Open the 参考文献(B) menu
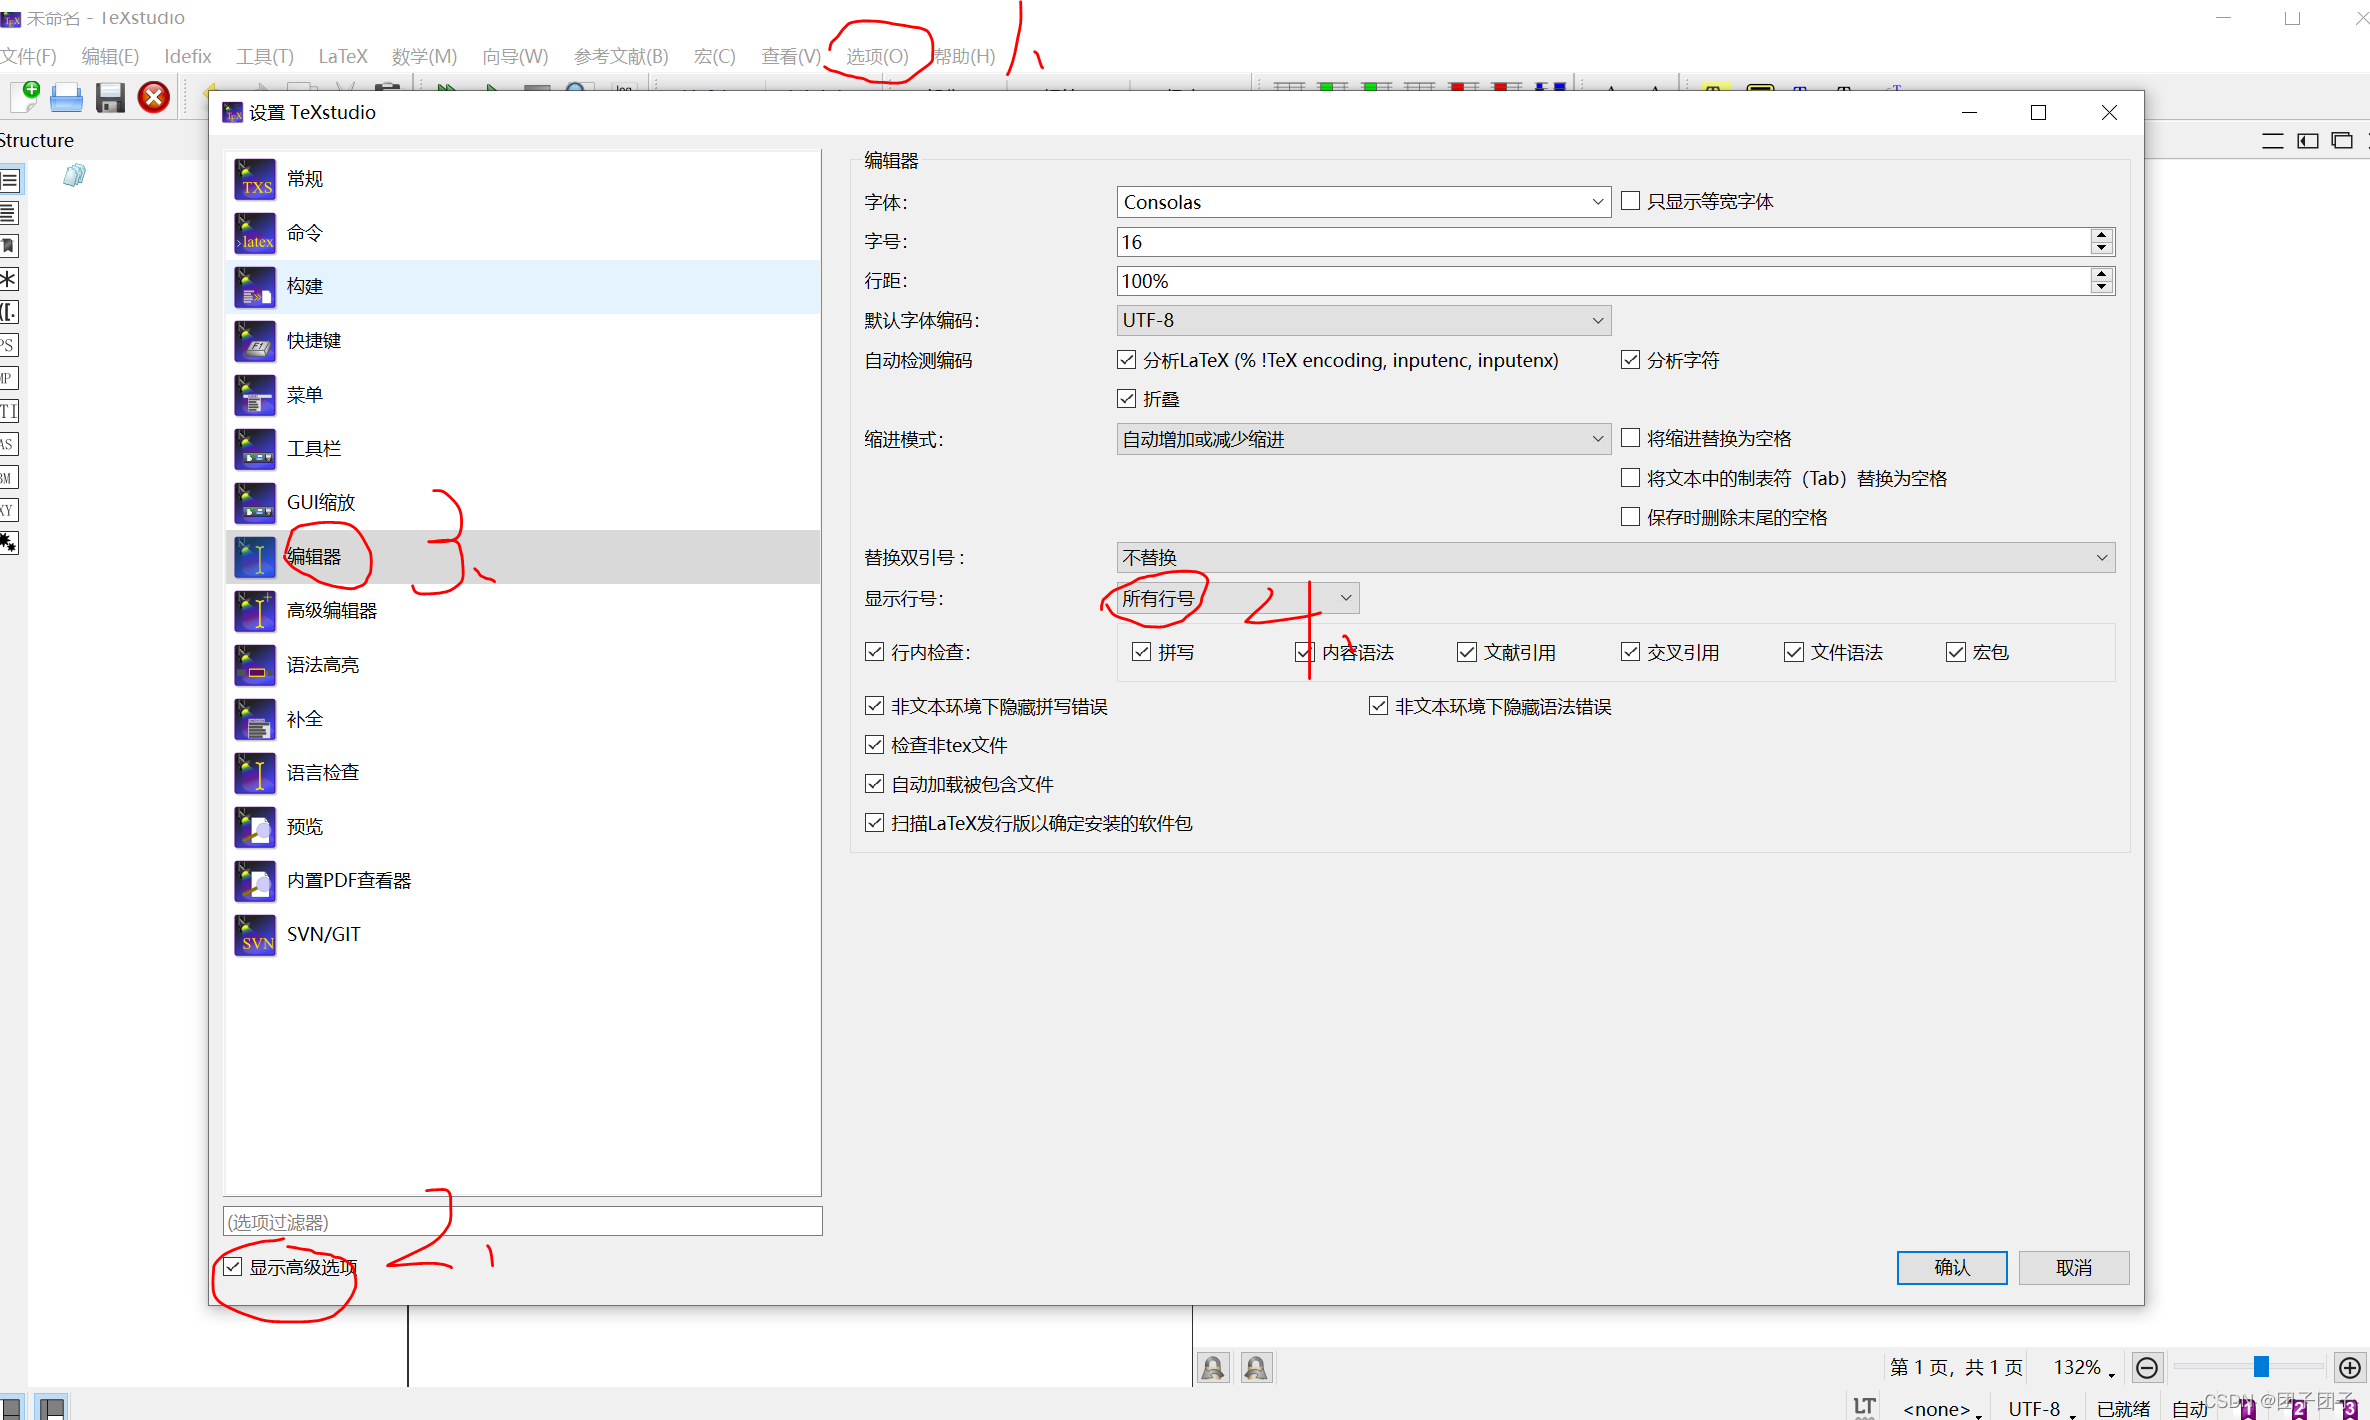The height and width of the screenshot is (1420, 2370). [x=621, y=56]
